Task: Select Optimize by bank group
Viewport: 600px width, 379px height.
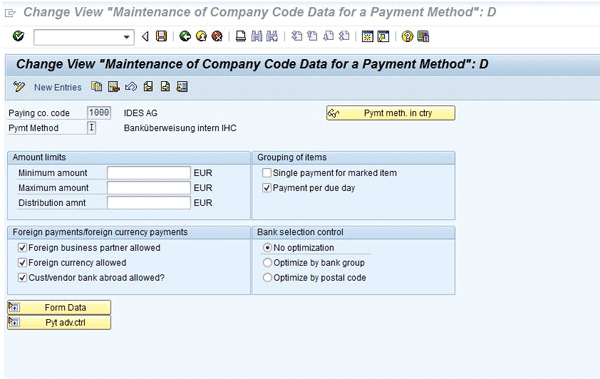Action: (x=267, y=263)
